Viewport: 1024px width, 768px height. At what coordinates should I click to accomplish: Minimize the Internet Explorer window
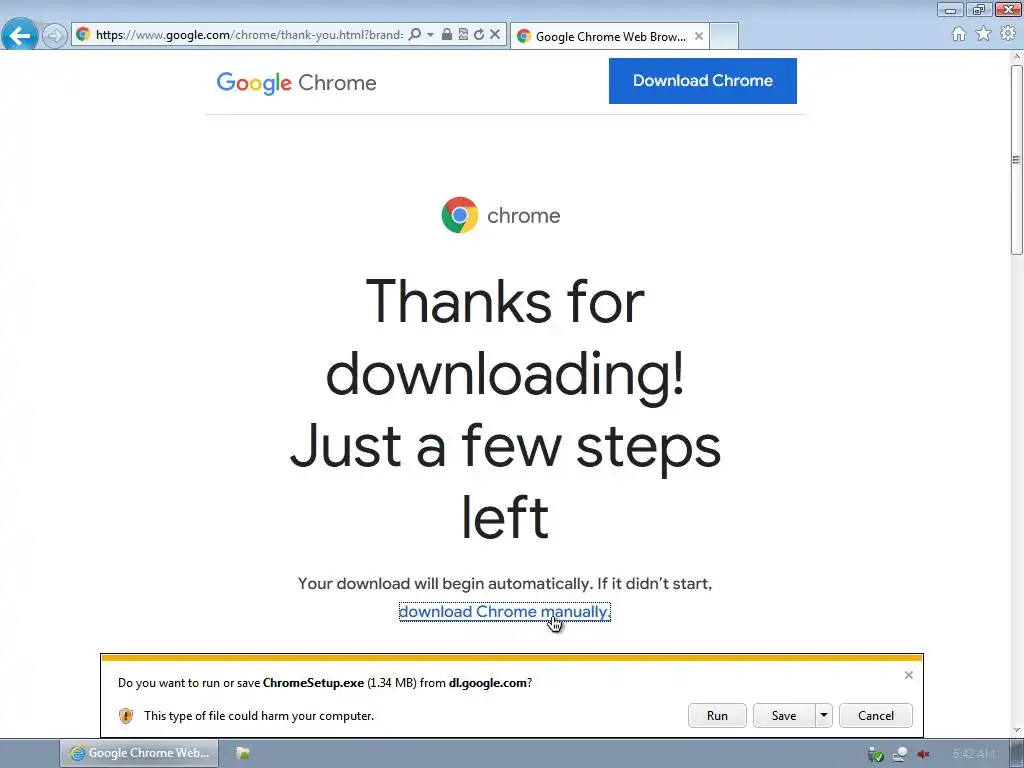point(950,10)
